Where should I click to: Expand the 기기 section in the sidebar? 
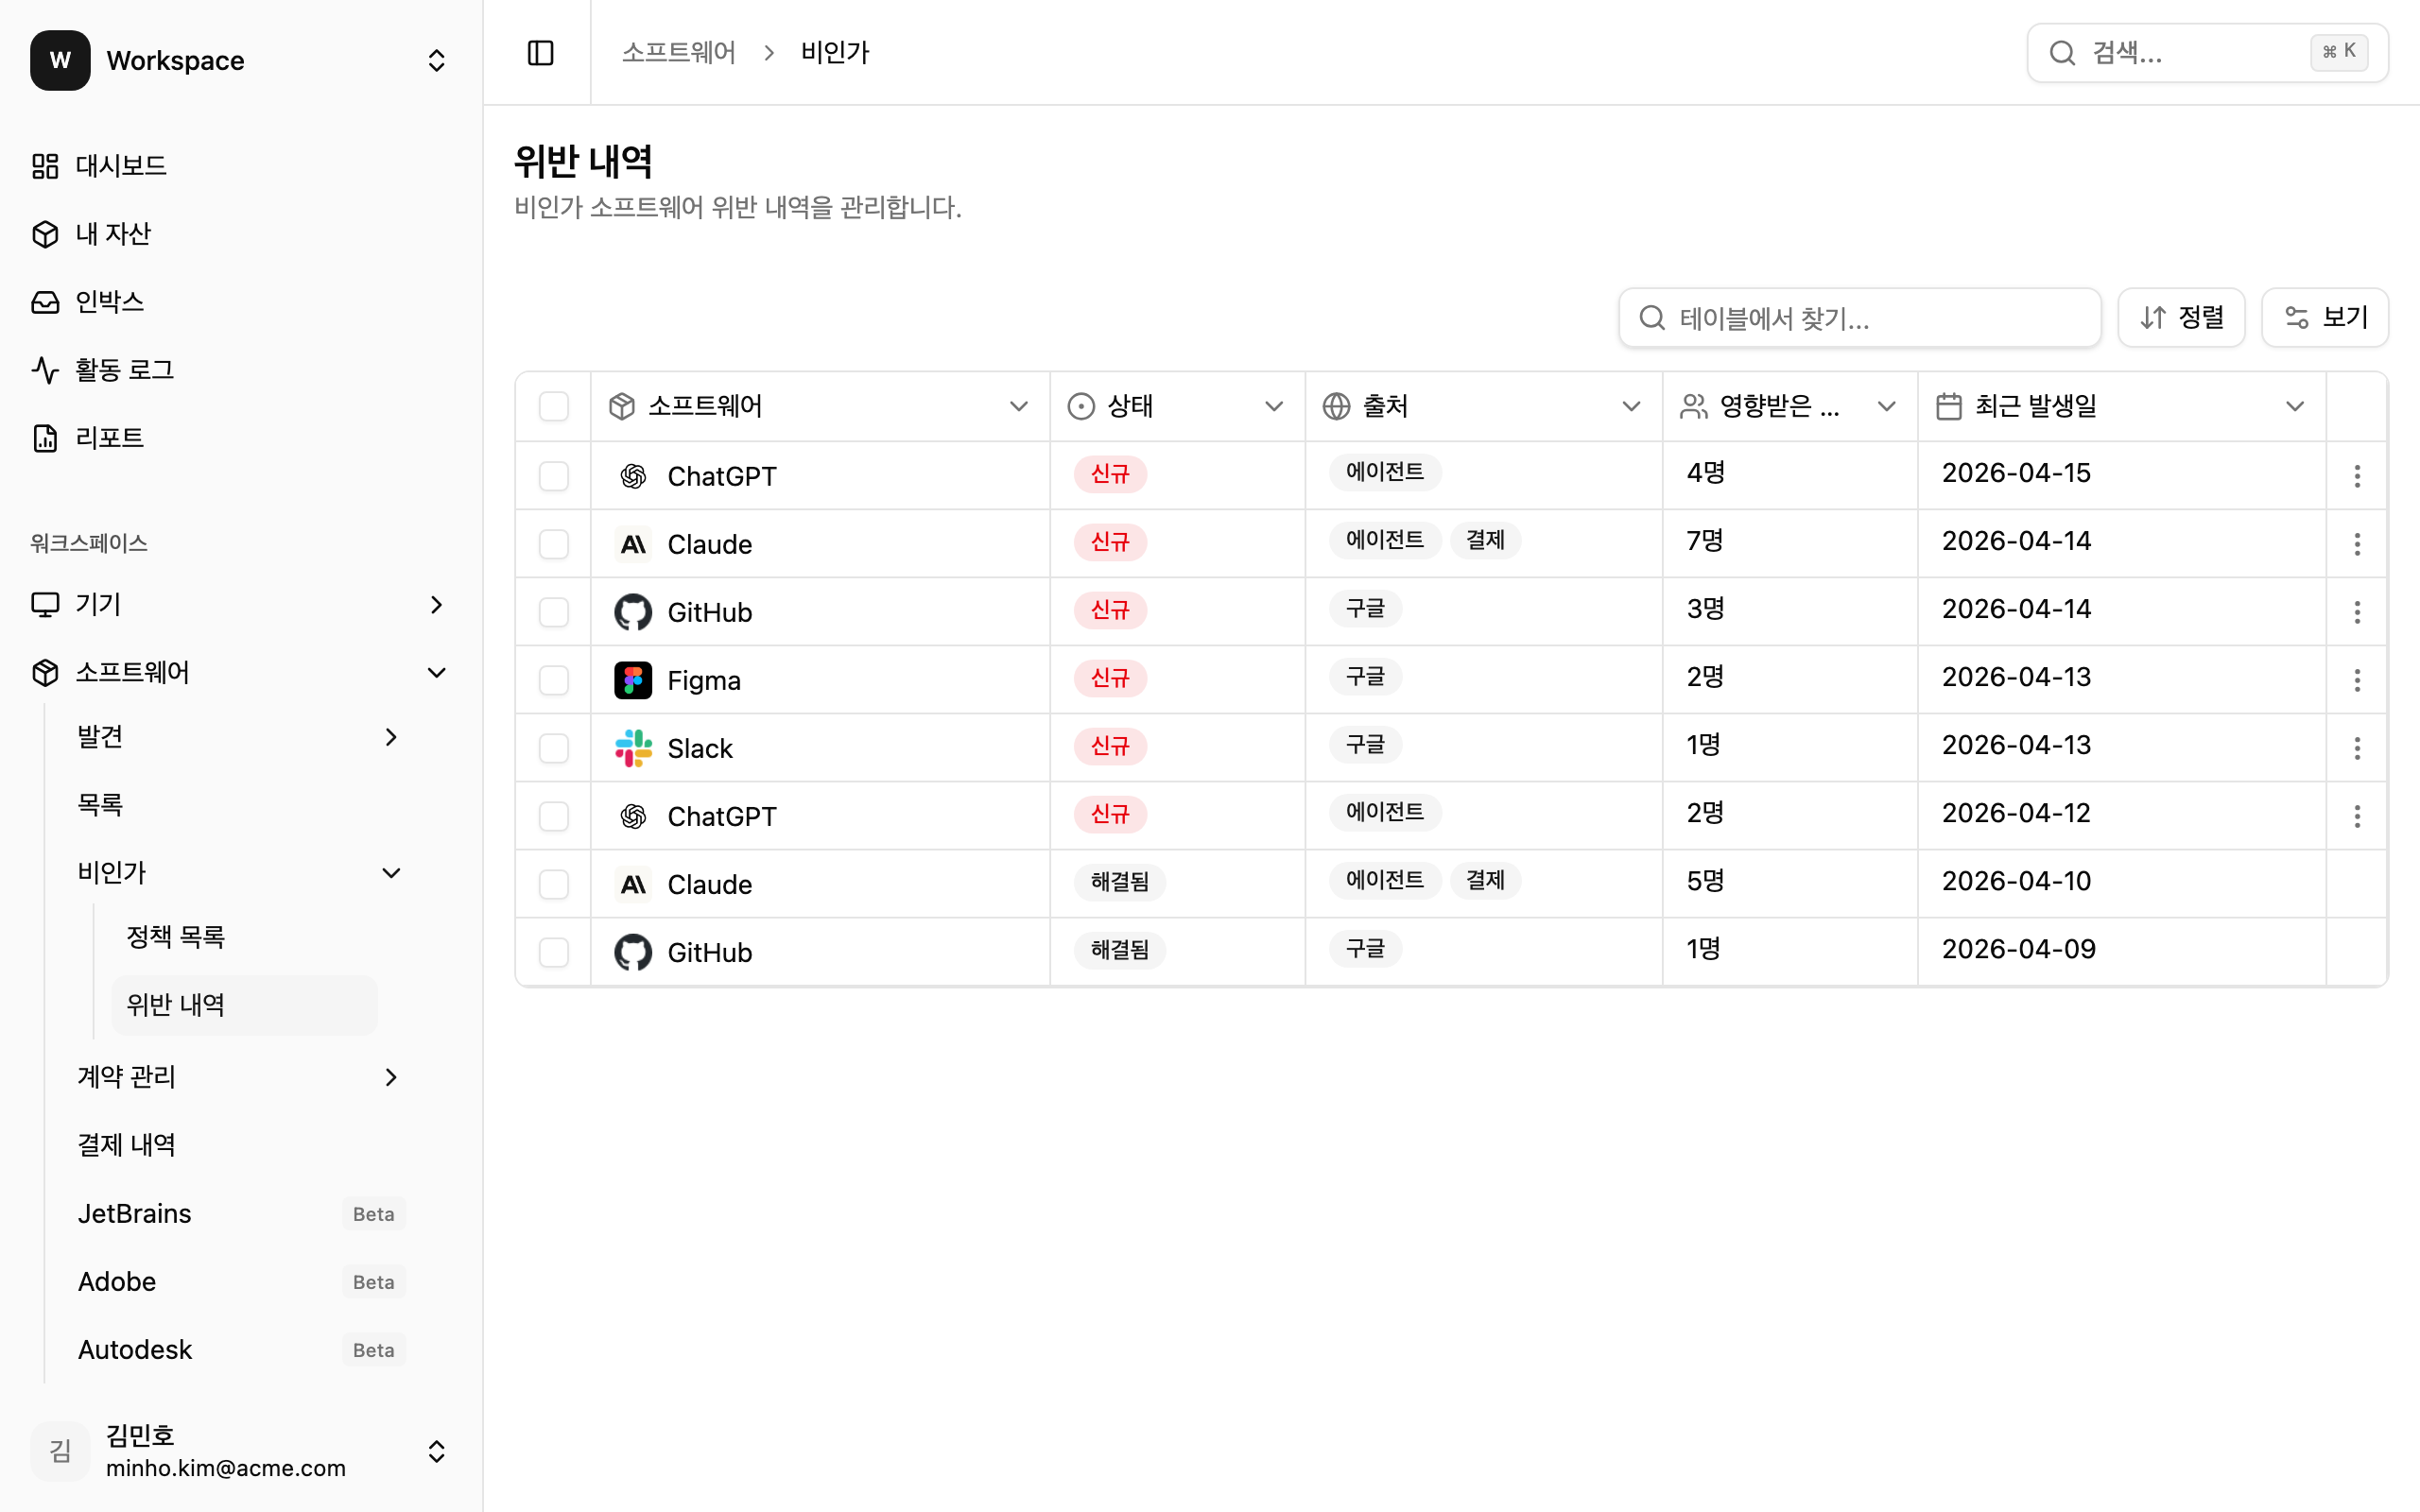436,604
